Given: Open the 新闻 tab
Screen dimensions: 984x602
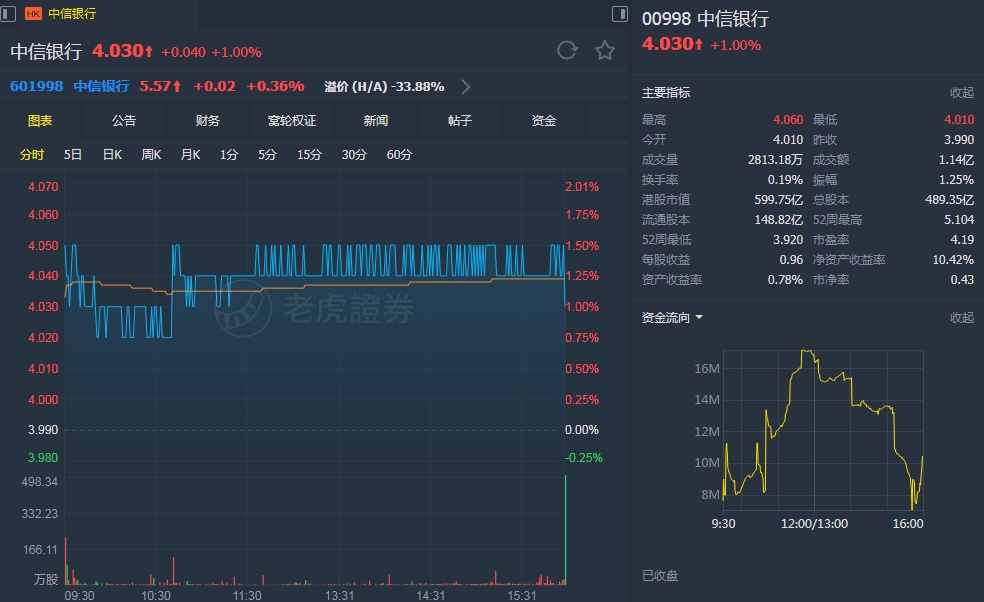Looking at the screenshot, I should 376,121.
